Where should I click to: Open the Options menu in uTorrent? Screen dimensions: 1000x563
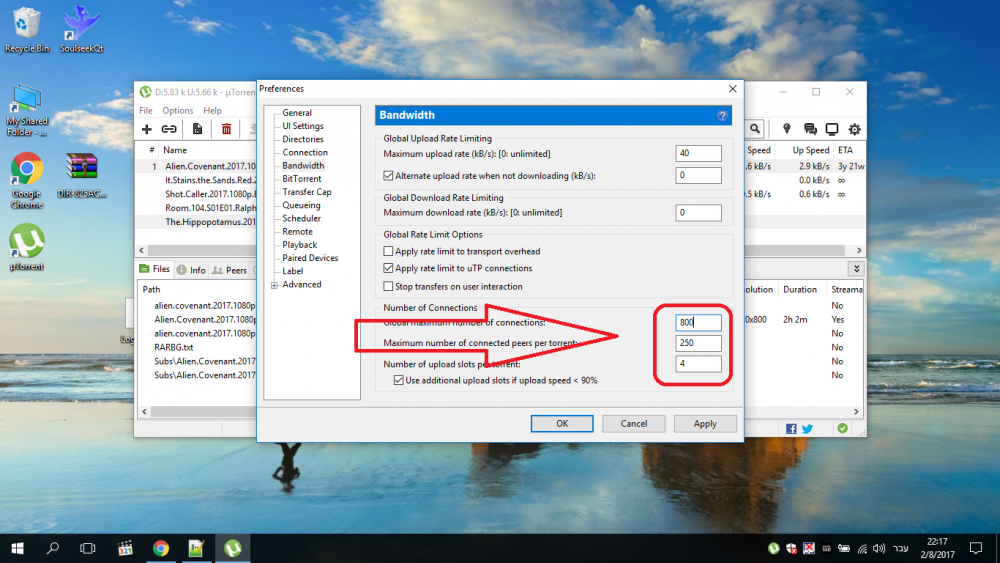click(x=177, y=110)
